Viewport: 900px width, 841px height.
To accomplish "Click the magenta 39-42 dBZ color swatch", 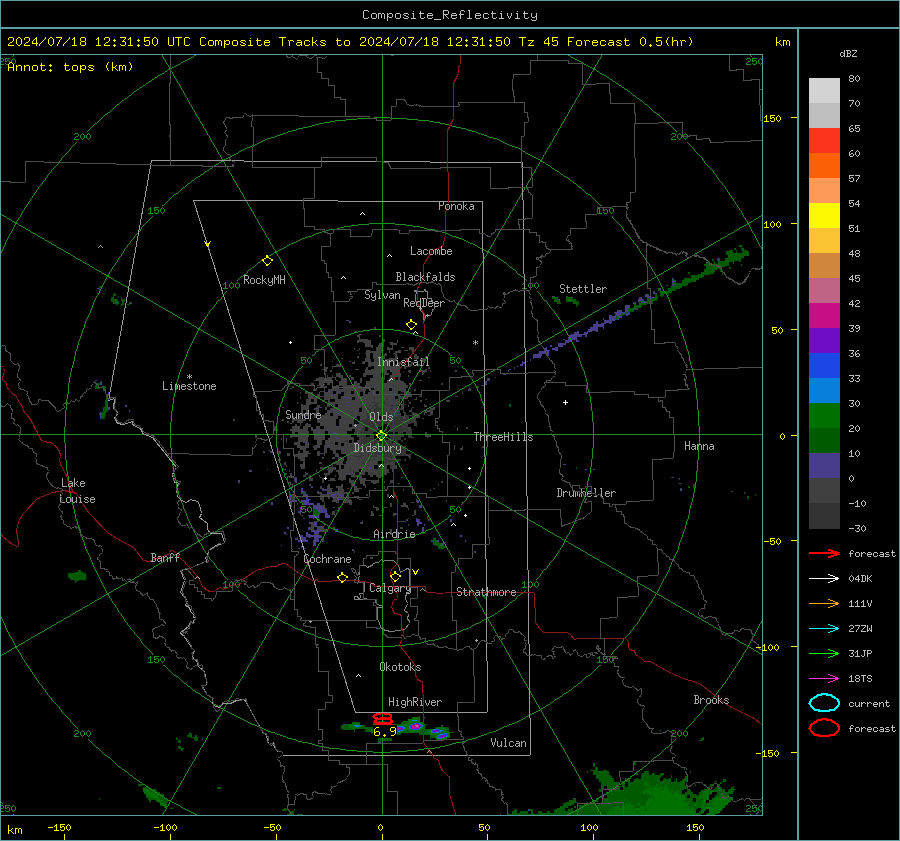I will coord(824,316).
